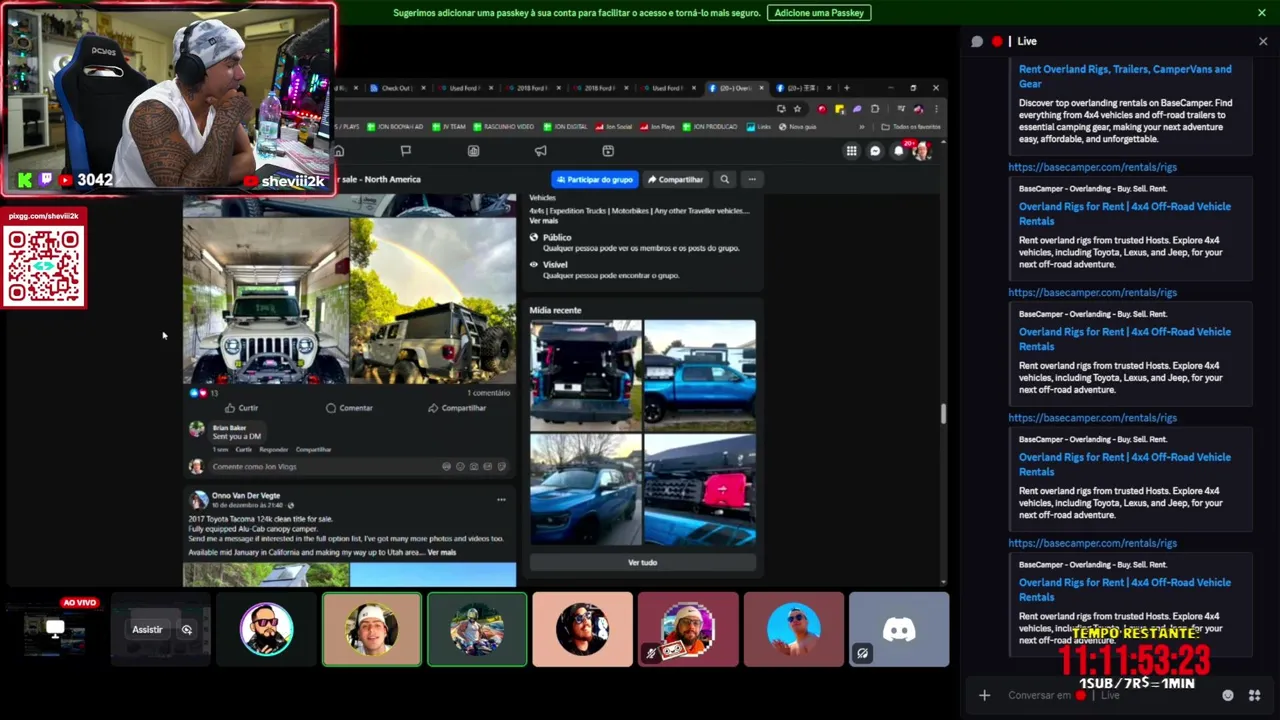
Task: Search within the group via magnifier icon
Action: coord(725,179)
